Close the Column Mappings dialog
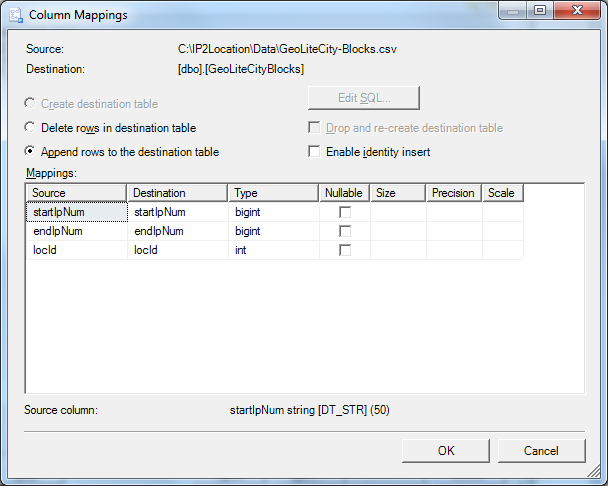This screenshot has height=486, width=608. tap(577, 10)
